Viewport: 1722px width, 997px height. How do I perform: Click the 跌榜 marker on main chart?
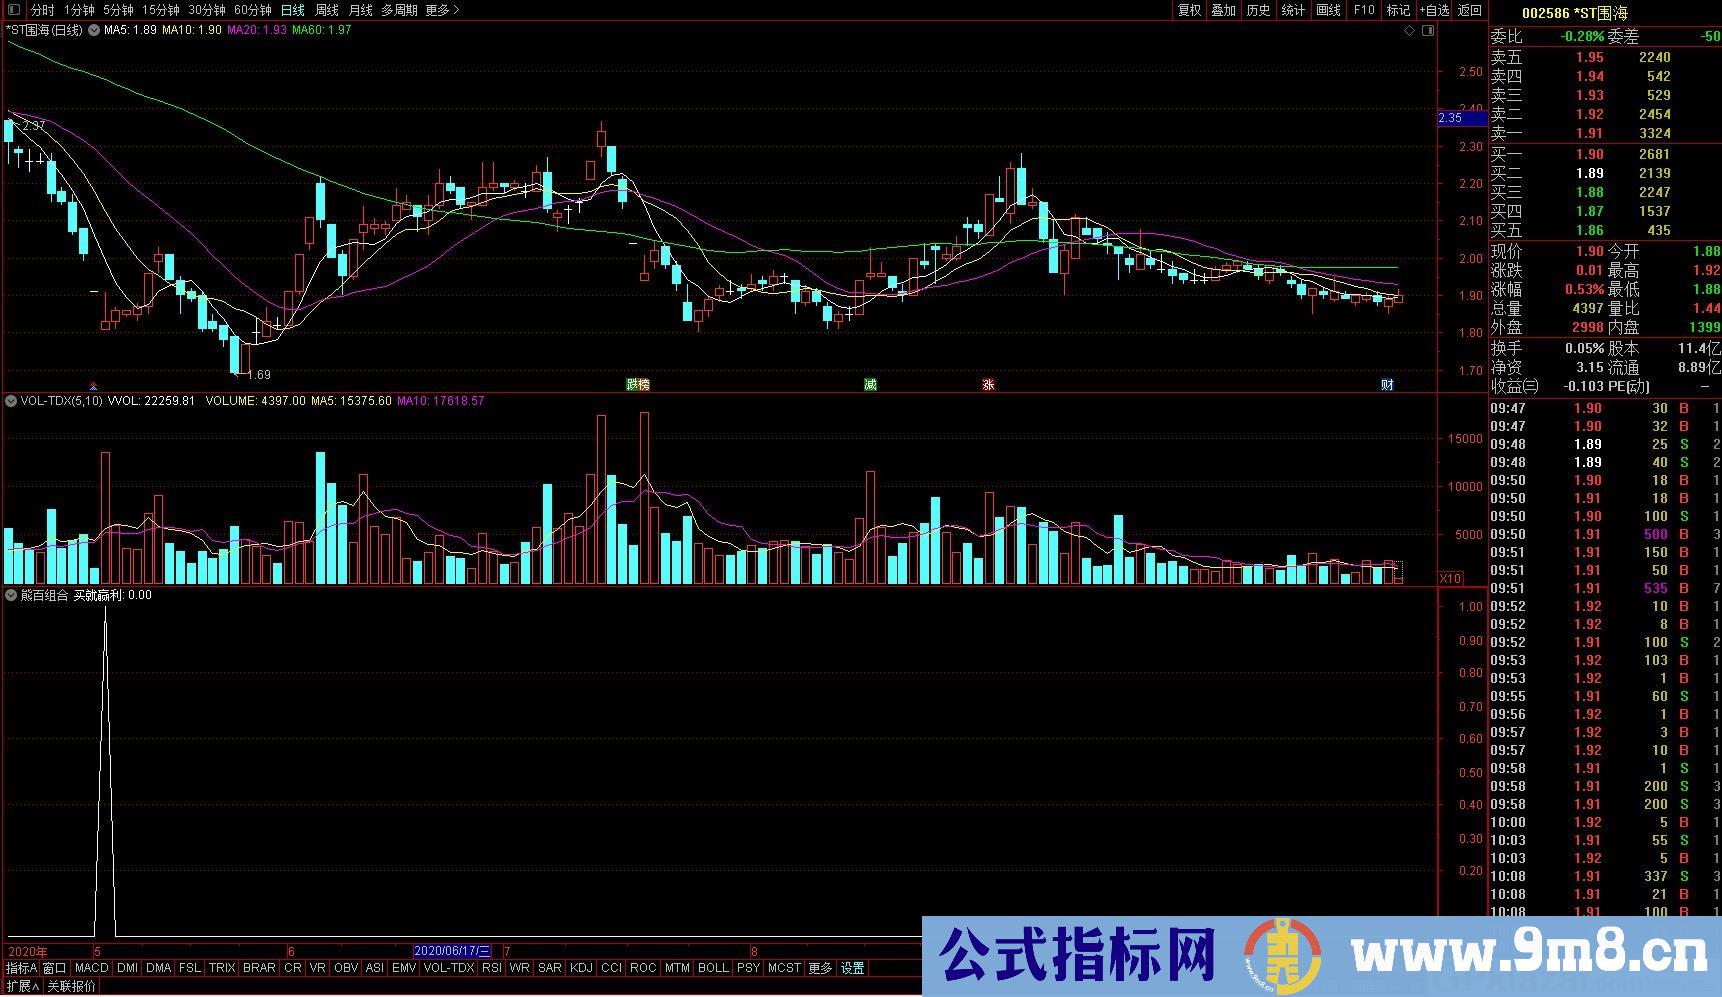(638, 385)
